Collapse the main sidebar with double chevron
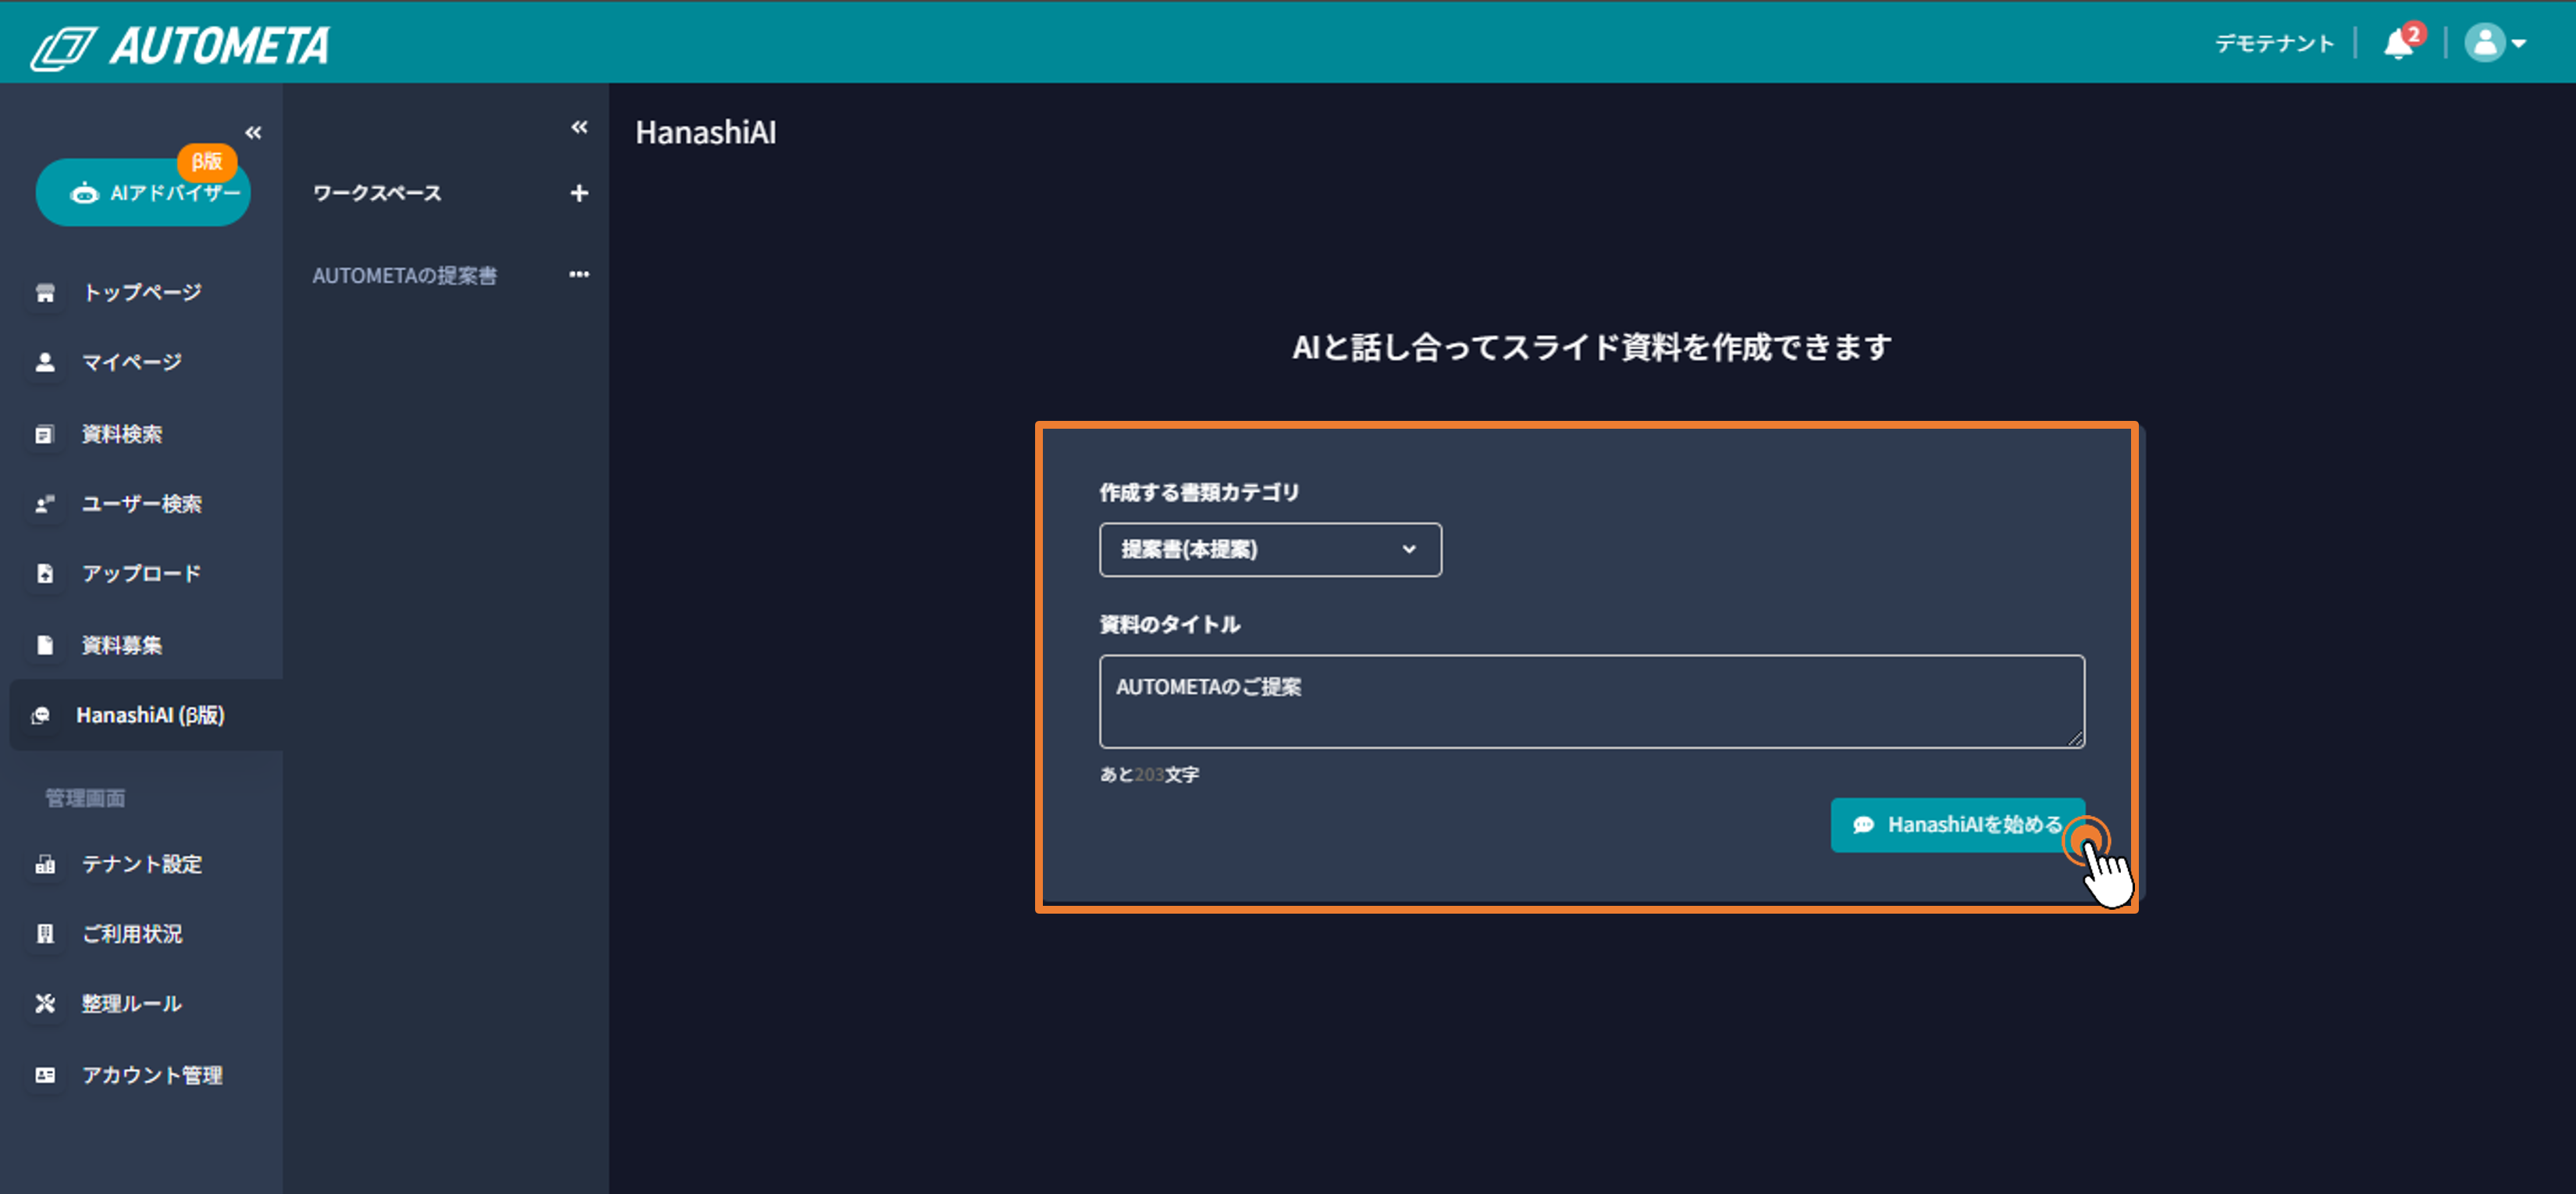 (253, 132)
